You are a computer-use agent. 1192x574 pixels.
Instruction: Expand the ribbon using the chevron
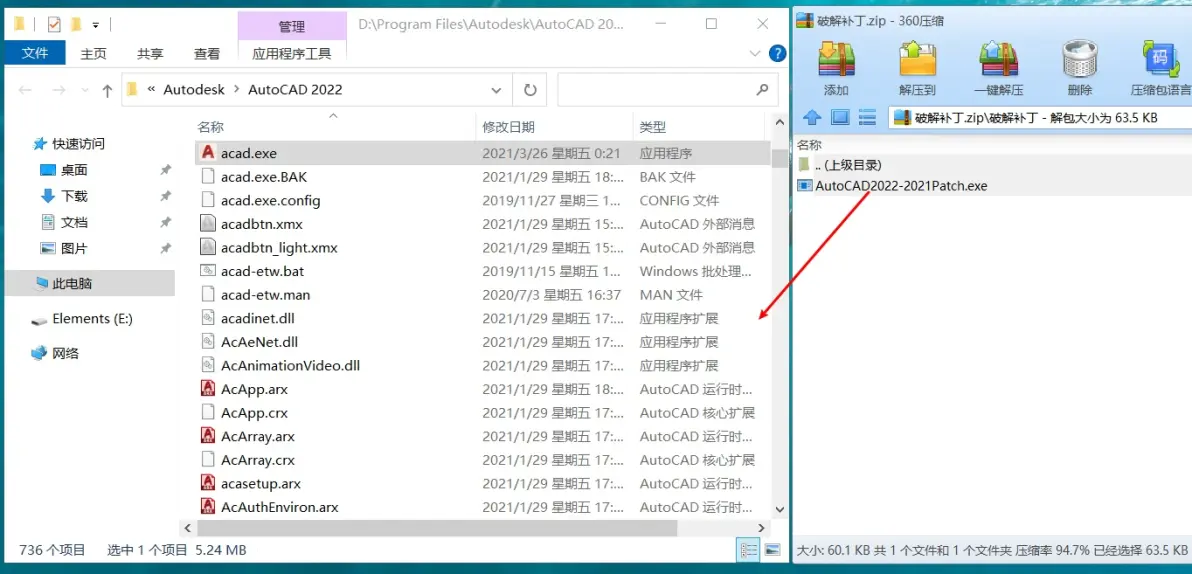pyautogui.click(x=755, y=53)
